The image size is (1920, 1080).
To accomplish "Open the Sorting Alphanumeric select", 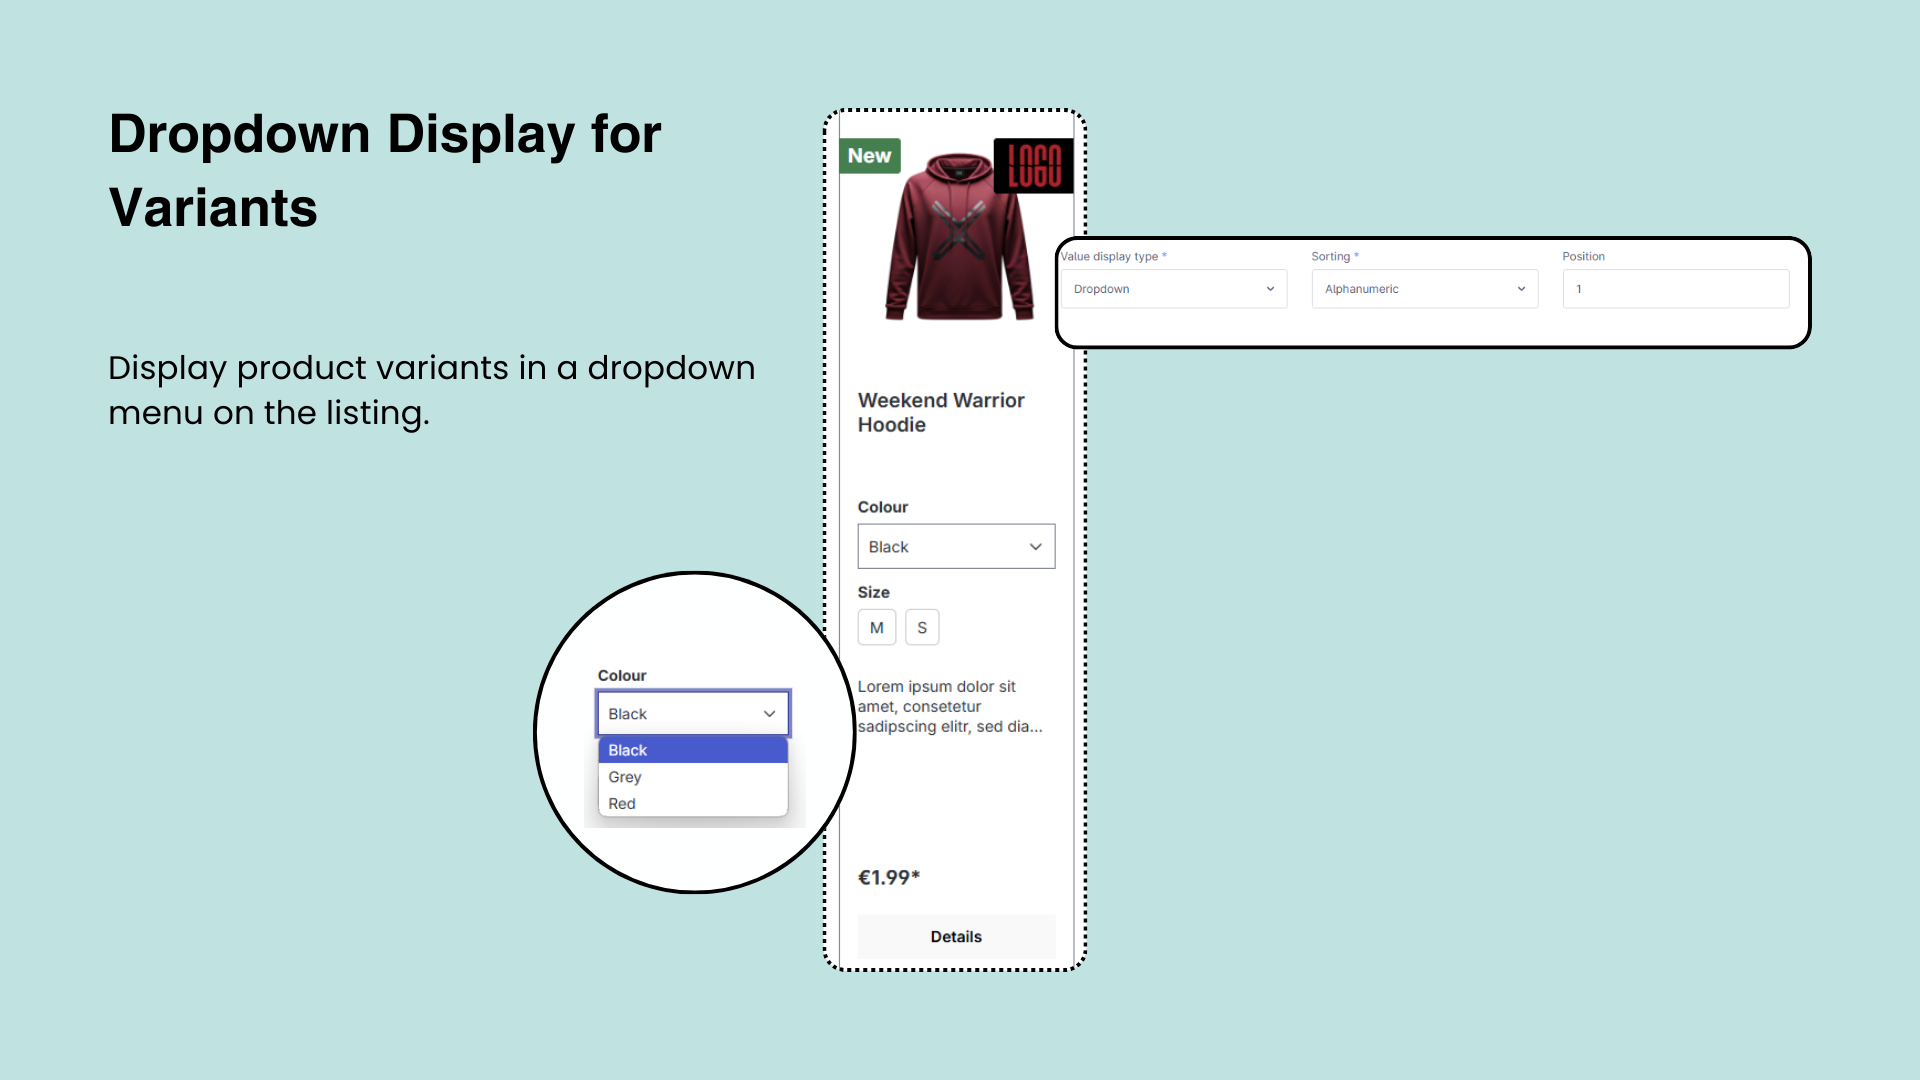I will 1424,289.
